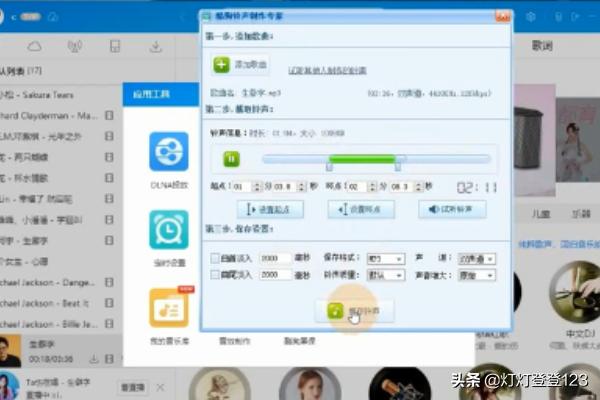The height and width of the screenshot is (400, 600).
Task: Enable the fade-in checkbox
Action: pyautogui.click(x=216, y=259)
